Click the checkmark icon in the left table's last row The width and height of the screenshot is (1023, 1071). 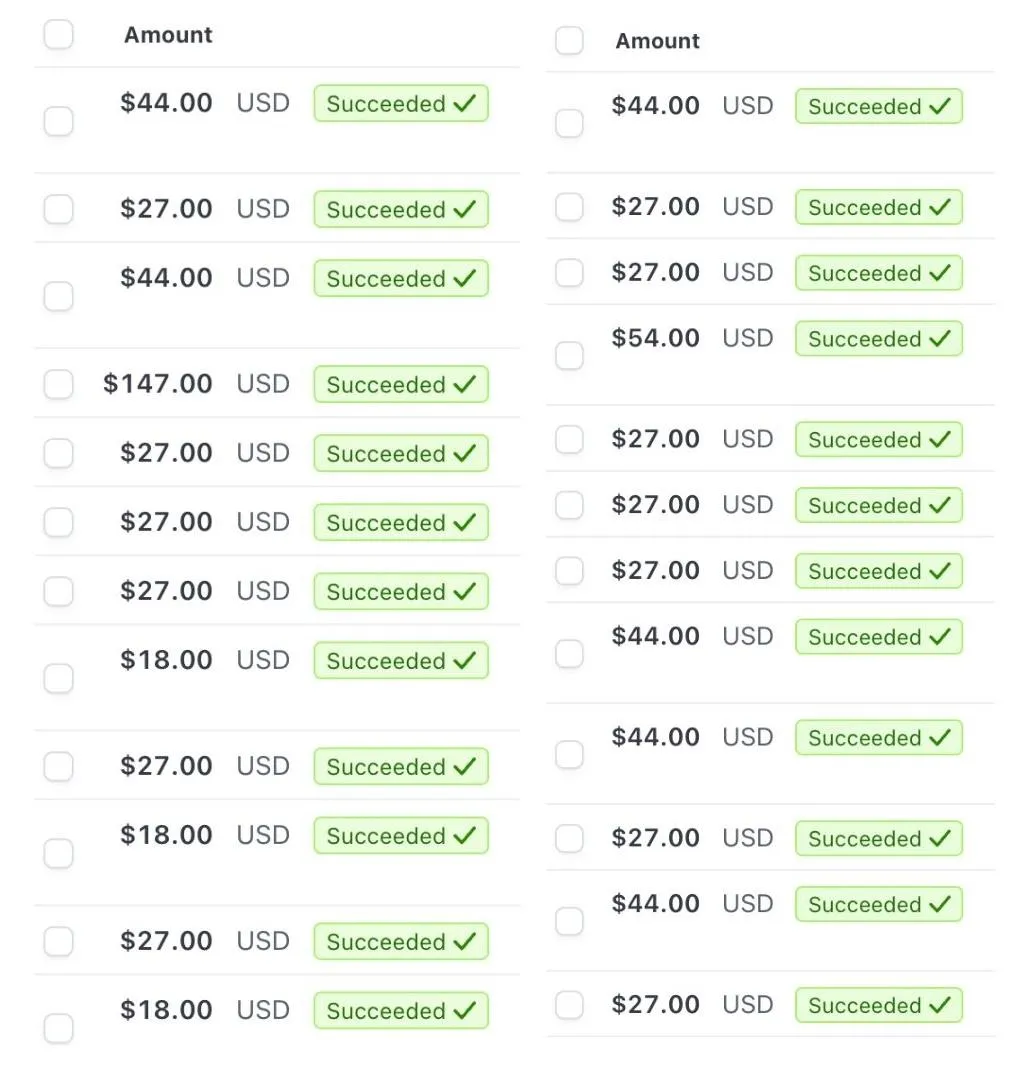coord(464,1011)
